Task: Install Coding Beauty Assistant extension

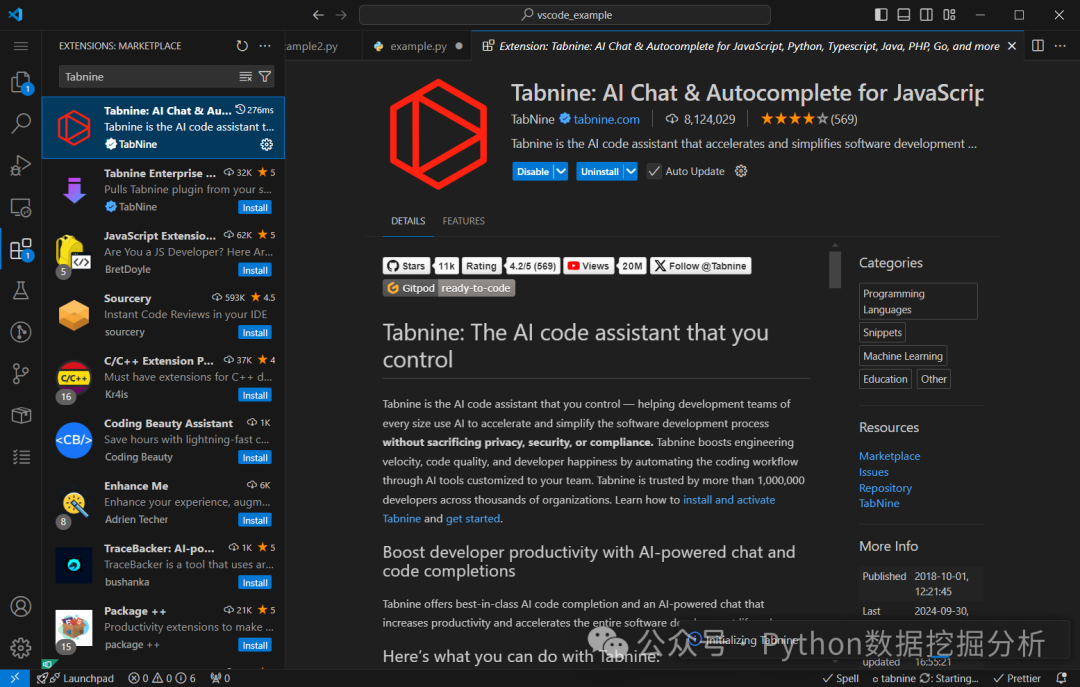Action: [x=255, y=458]
